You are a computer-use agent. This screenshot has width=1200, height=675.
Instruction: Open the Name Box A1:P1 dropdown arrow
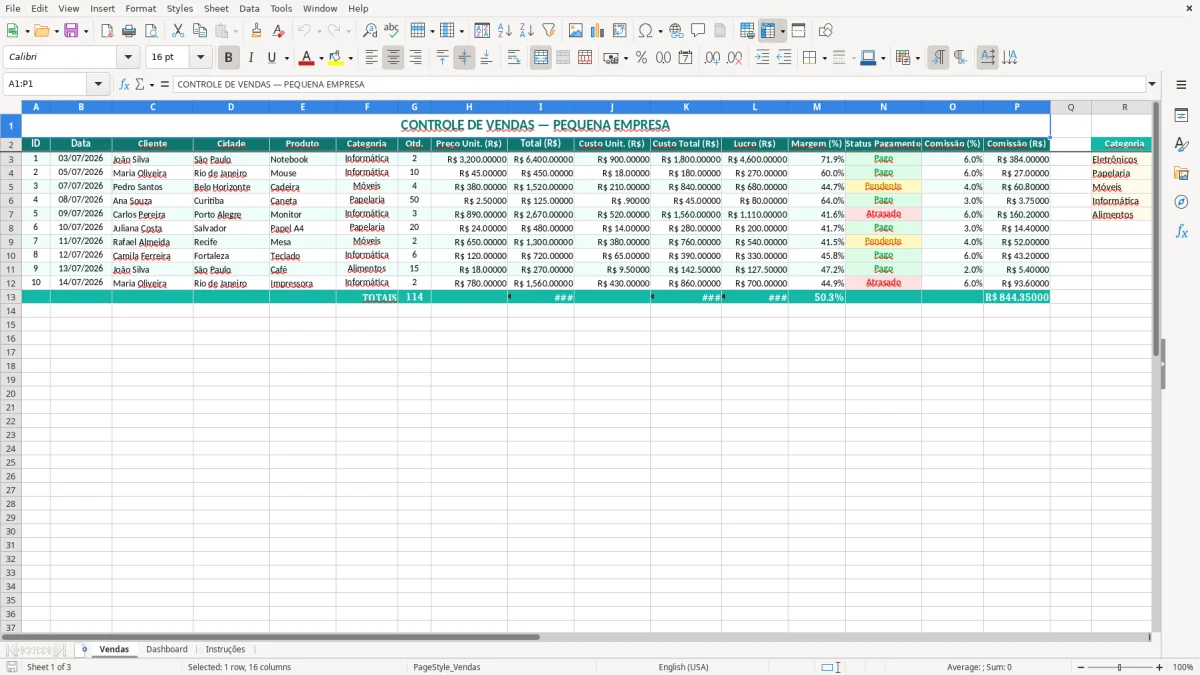pos(98,84)
